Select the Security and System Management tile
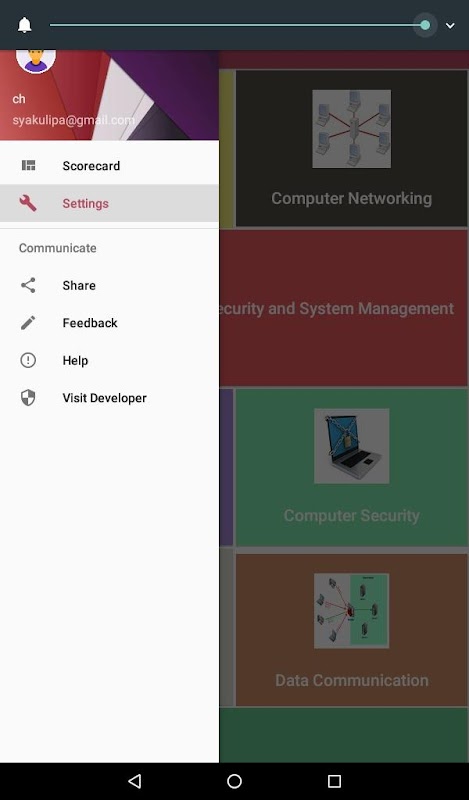This screenshot has height=800, width=469. pyautogui.click(x=344, y=308)
